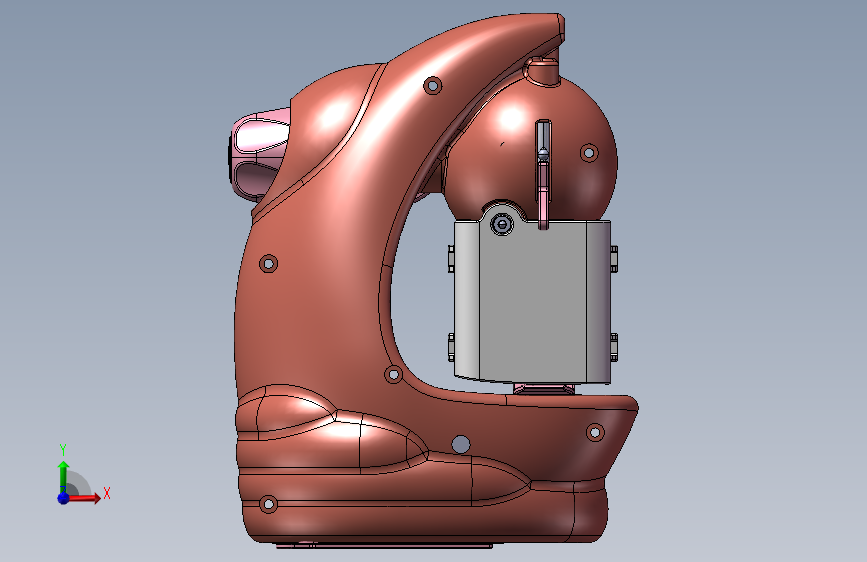Select the gray round plug on the base
Viewport: 867px width, 562px height.
[461, 444]
